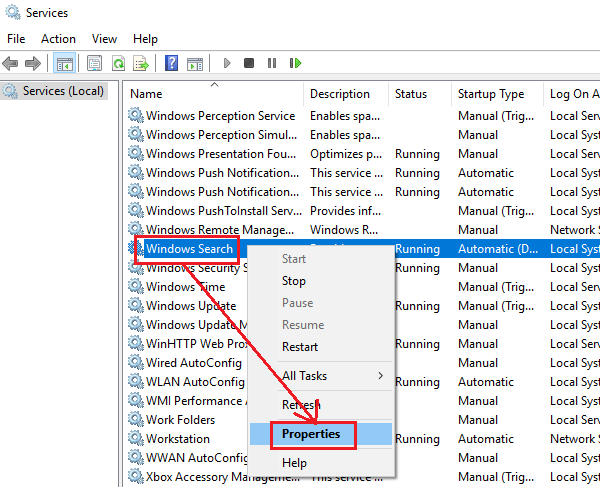This screenshot has width=600, height=487.
Task: Click the Stop Service square icon
Action: click(x=249, y=63)
